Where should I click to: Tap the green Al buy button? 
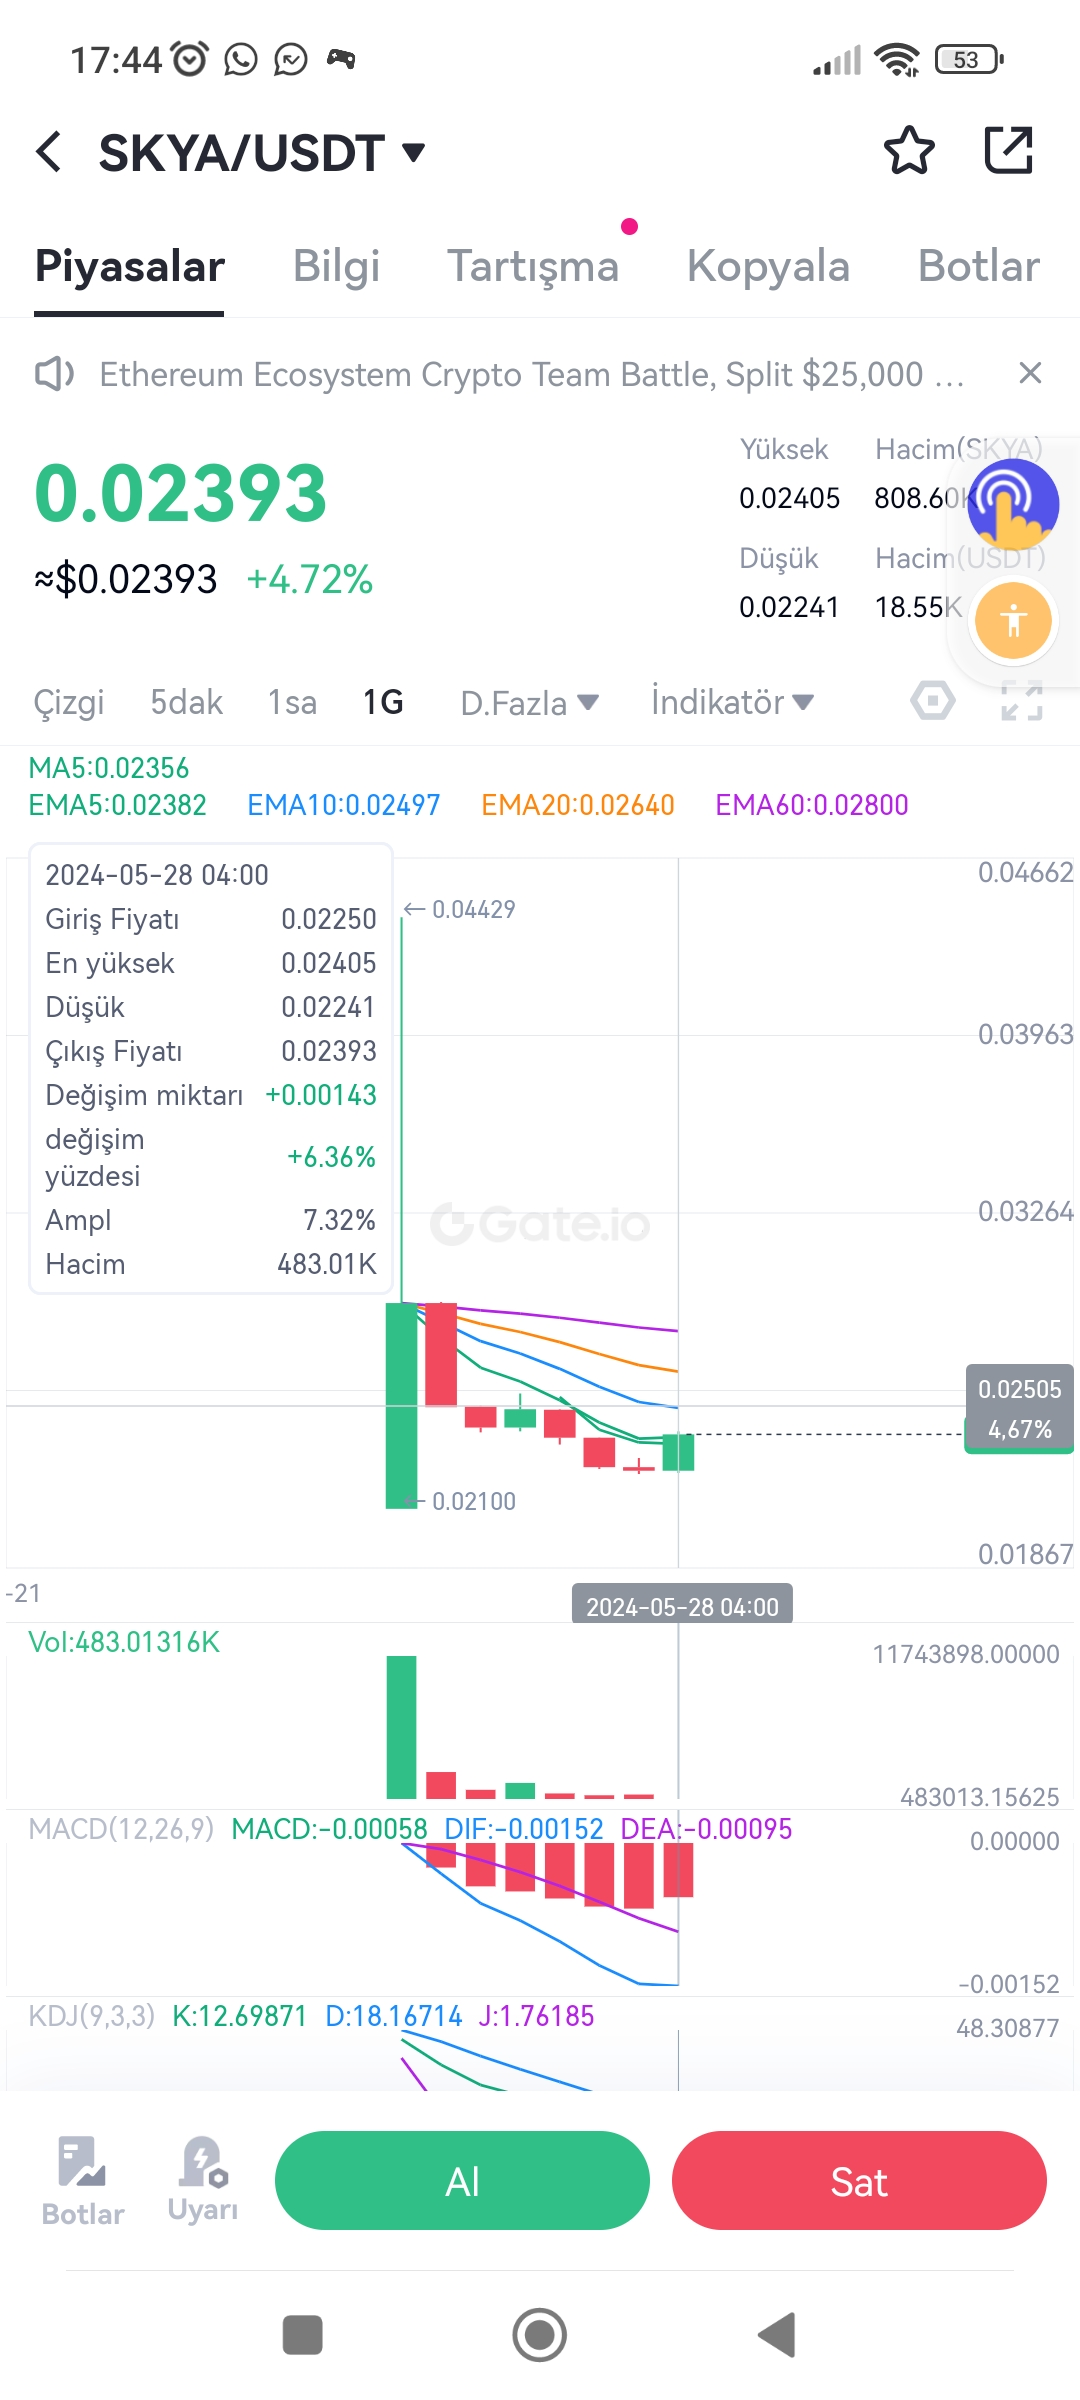point(462,2180)
